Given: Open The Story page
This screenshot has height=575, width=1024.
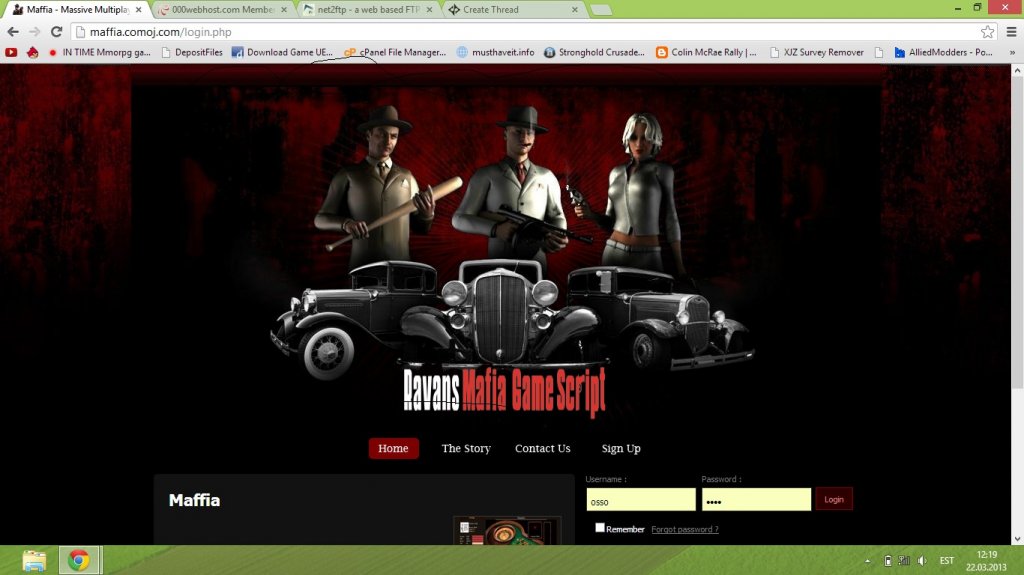Looking at the screenshot, I should [x=466, y=448].
